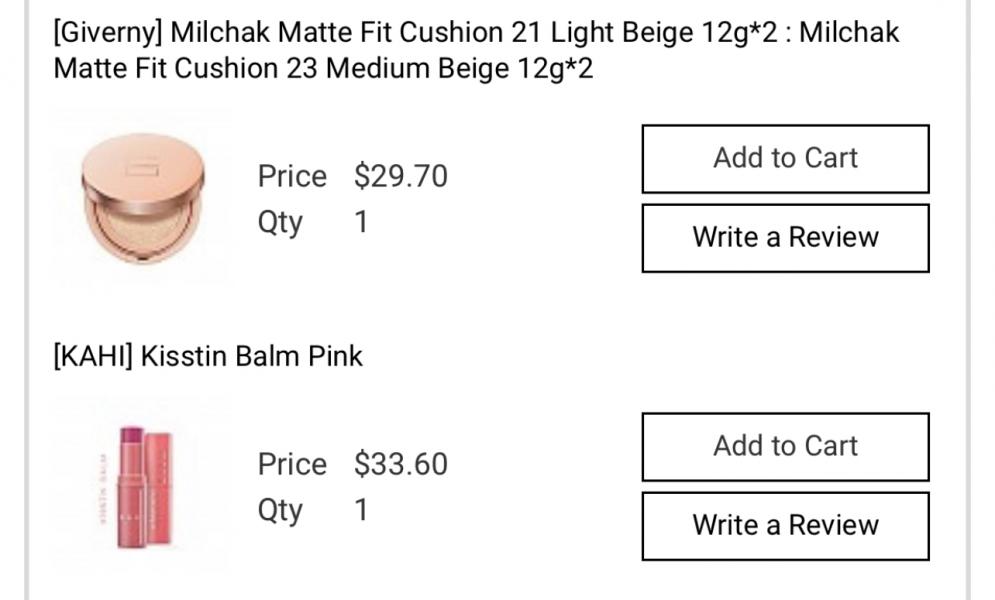995x600 pixels.
Task: Add the Giverny Milchak cushion to cart
Action: 785,158
